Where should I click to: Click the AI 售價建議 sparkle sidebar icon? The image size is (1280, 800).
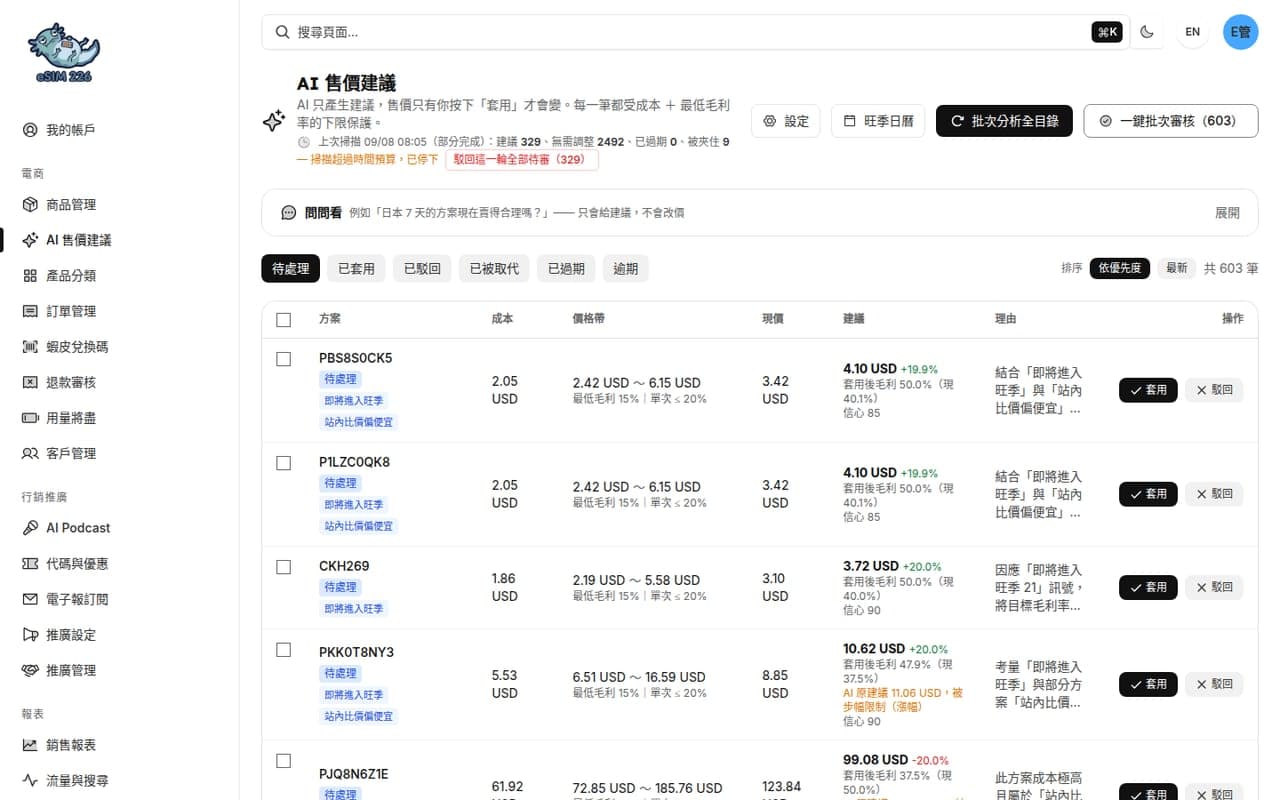30,240
